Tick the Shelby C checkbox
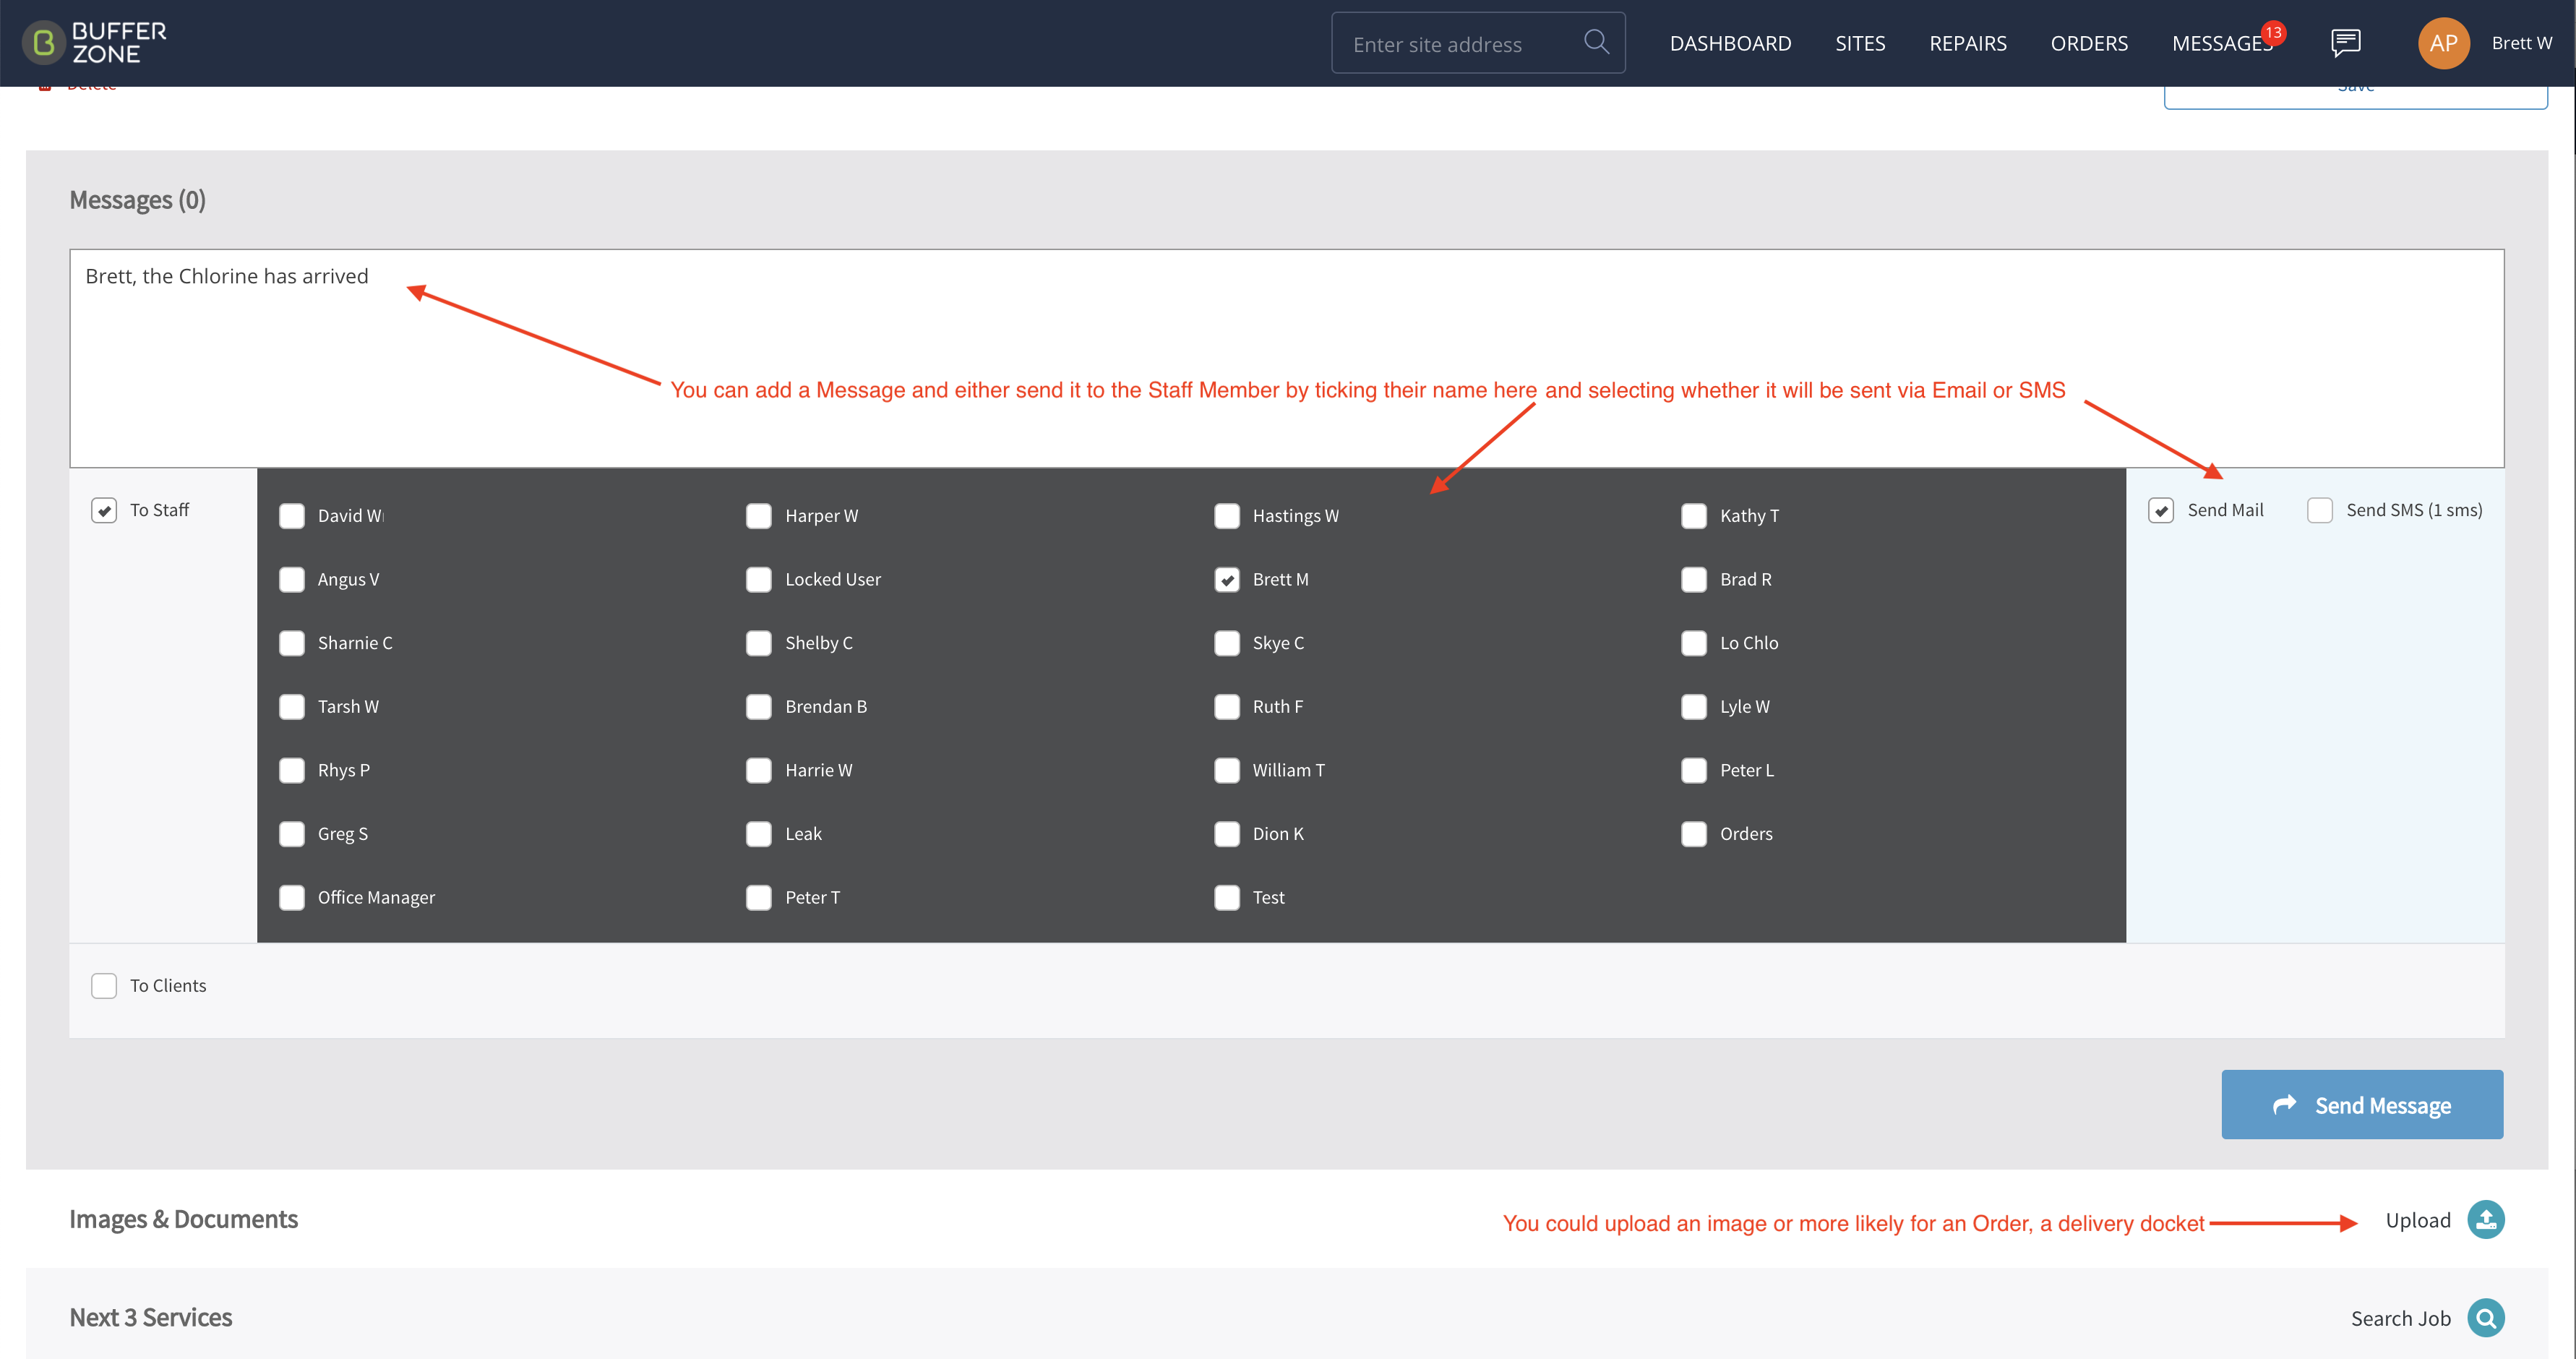Screen dimensions: 2576x1359 [759, 643]
